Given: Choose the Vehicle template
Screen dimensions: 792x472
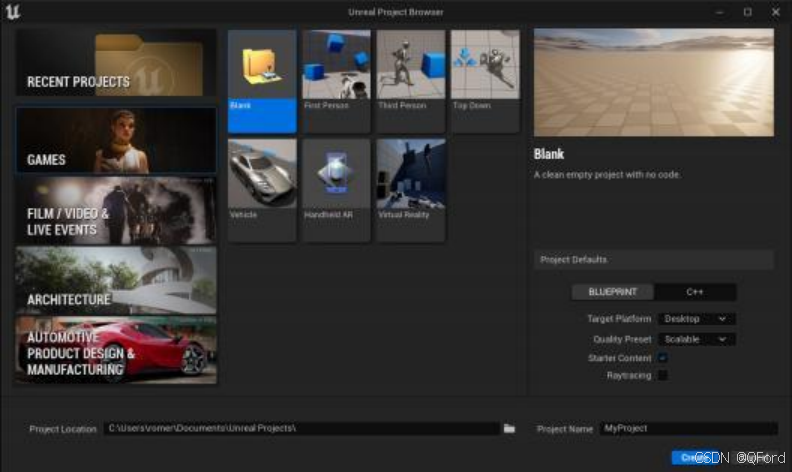Looking at the screenshot, I should [262, 191].
